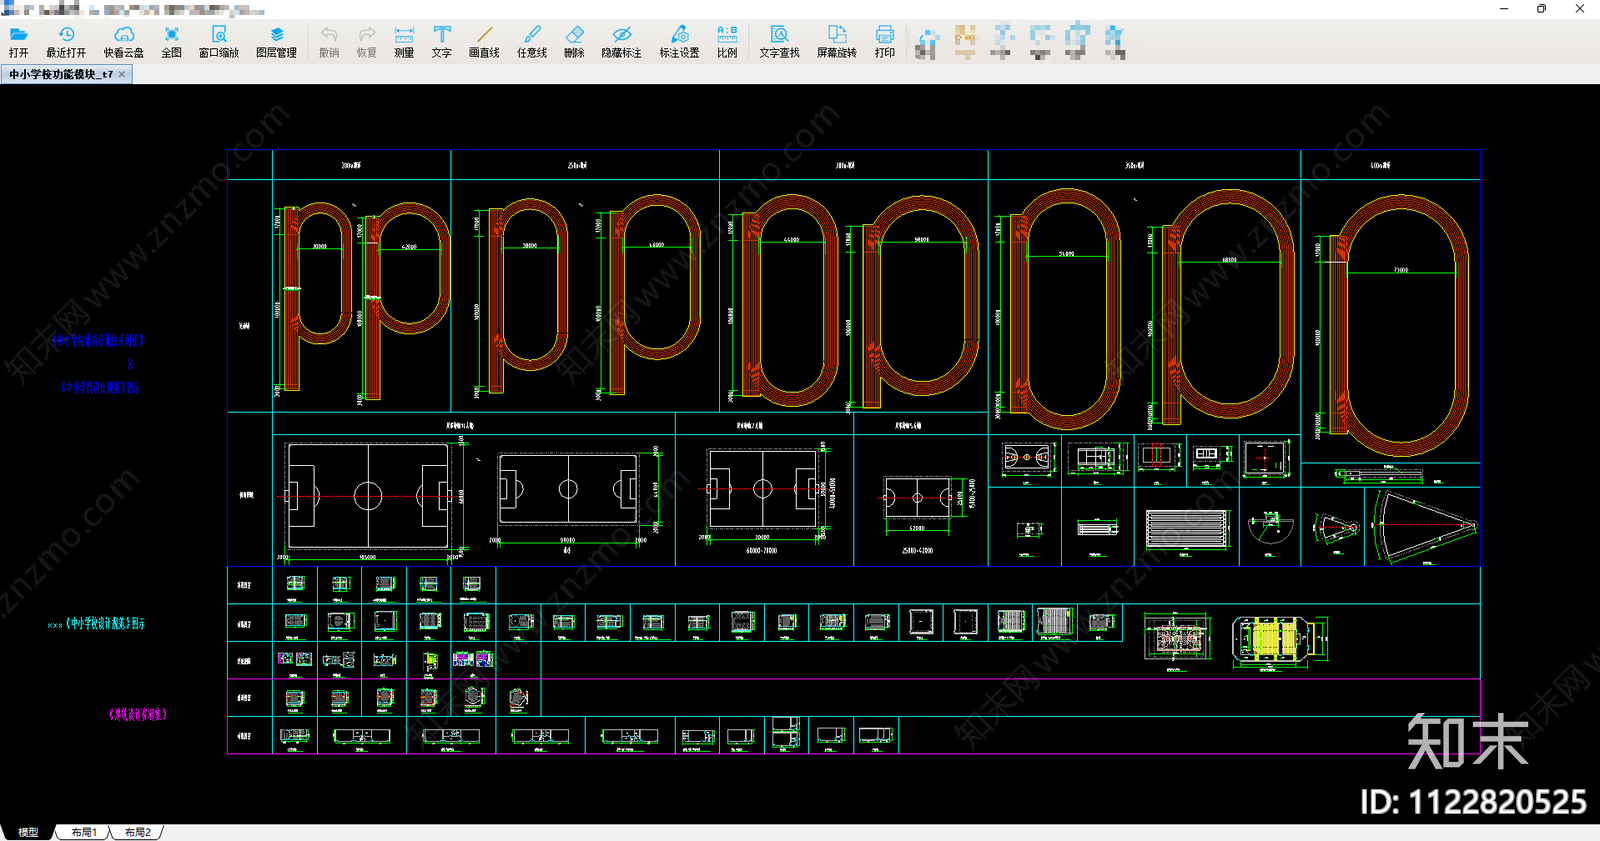Open the 图层管理 layer manager
This screenshot has width=1600, height=841.
click(277, 42)
